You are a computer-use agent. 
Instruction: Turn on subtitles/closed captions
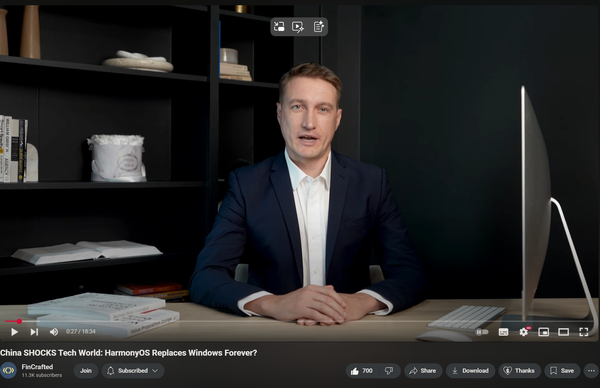[504, 332]
